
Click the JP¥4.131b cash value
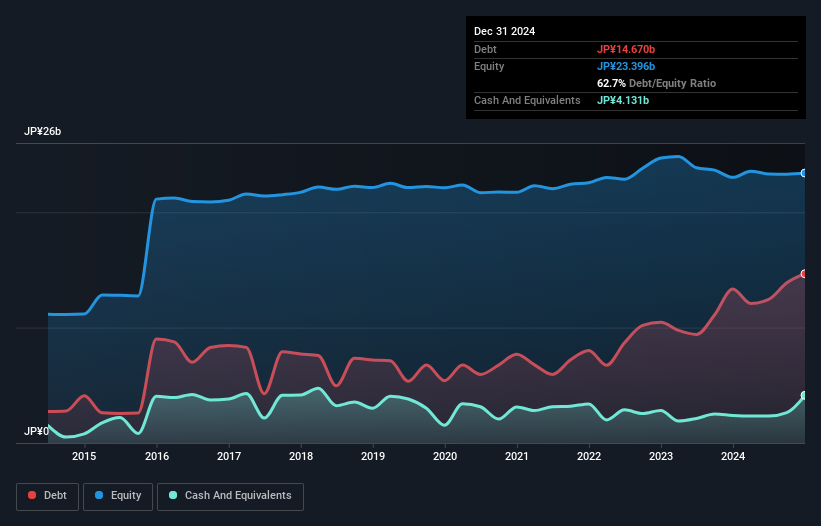click(623, 100)
